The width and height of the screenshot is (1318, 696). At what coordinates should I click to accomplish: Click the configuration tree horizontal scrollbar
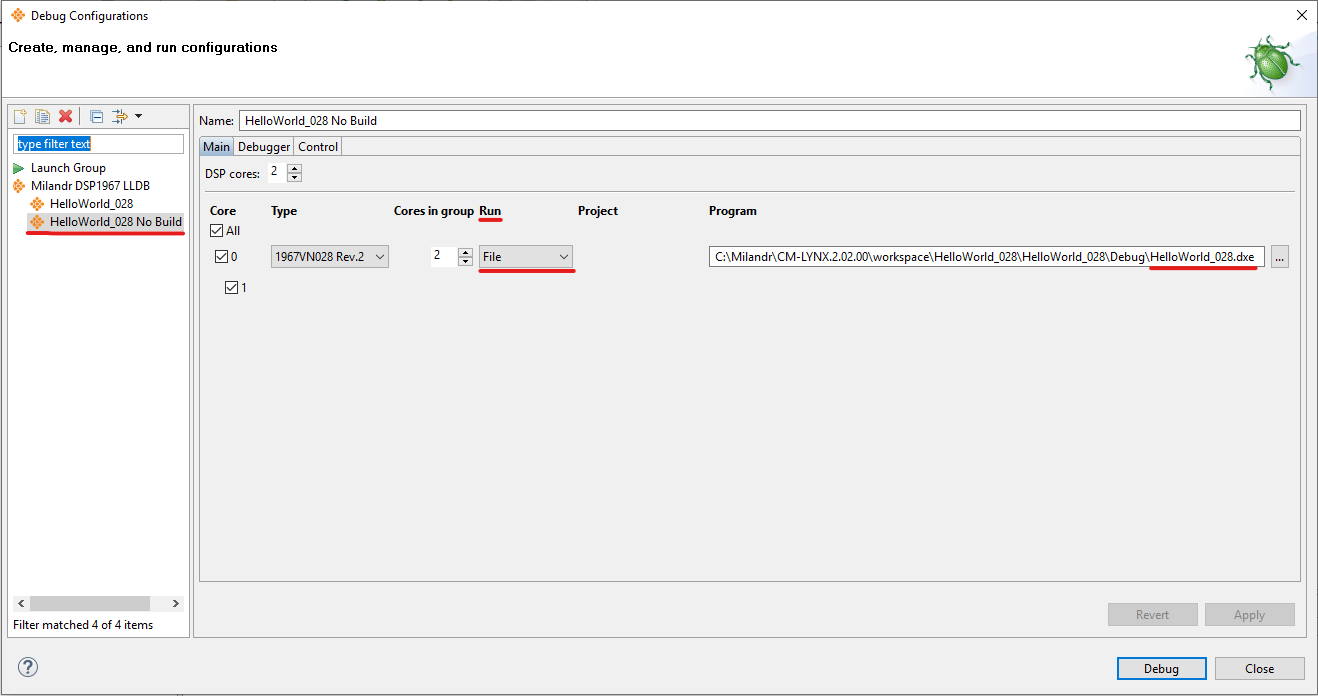(90, 604)
